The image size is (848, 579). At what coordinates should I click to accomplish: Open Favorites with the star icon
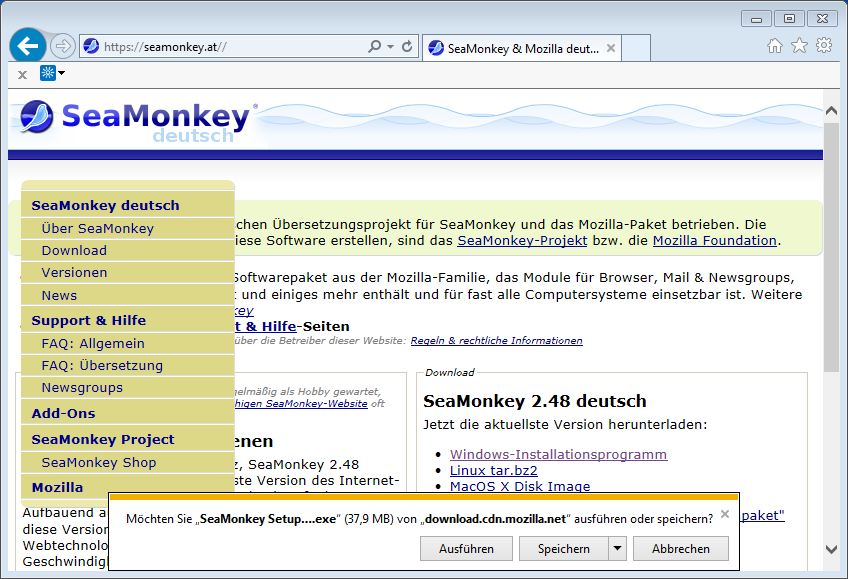[799, 46]
